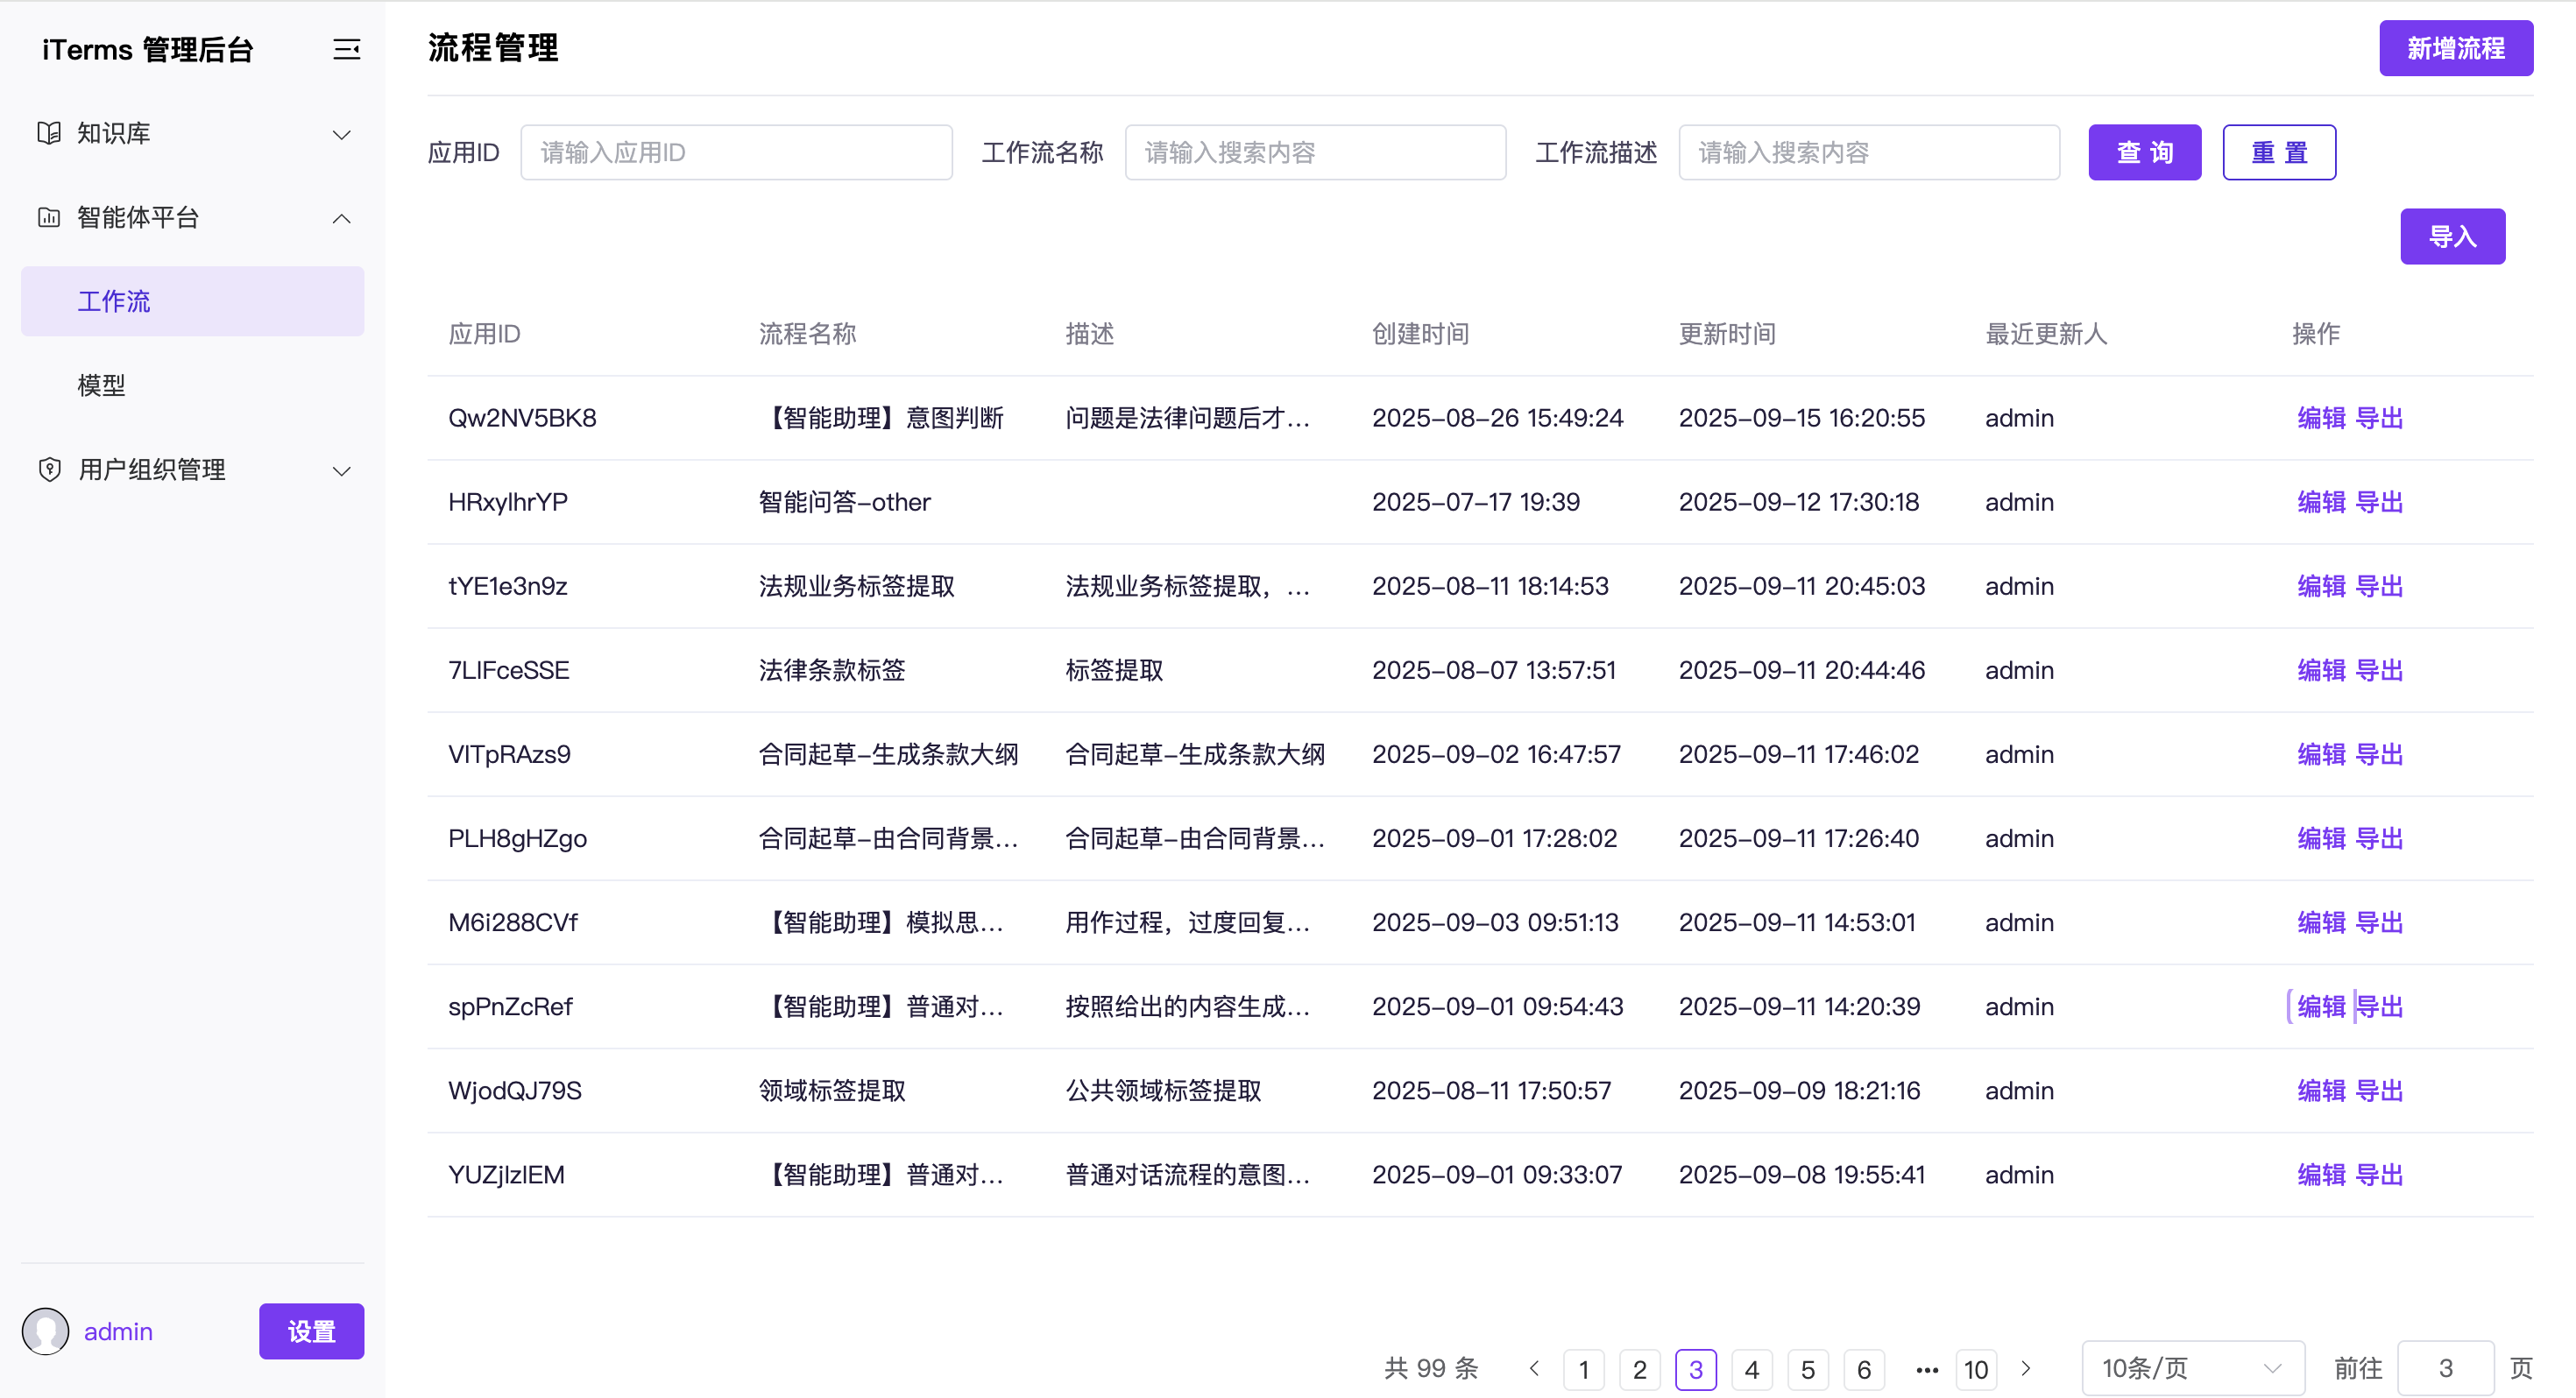Open the 10条/页 page size dropdown

coord(2192,1368)
